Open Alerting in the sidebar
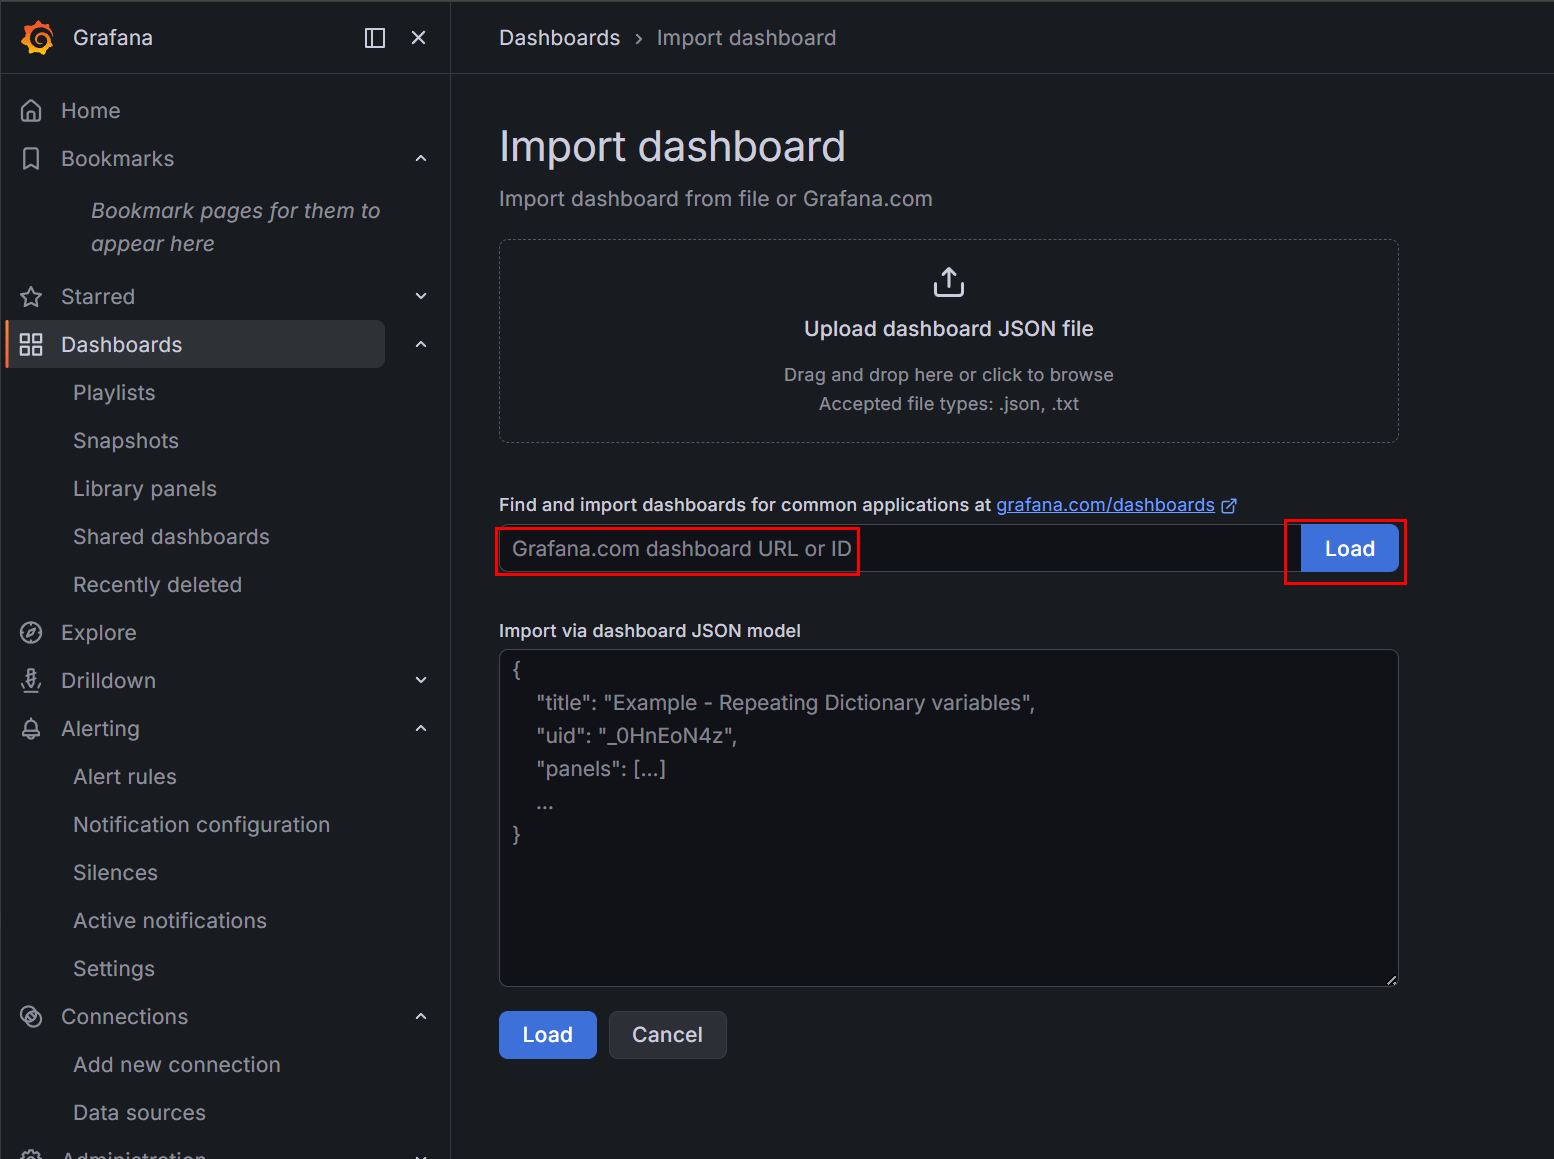Screen dimensions: 1554x1159 (100, 729)
